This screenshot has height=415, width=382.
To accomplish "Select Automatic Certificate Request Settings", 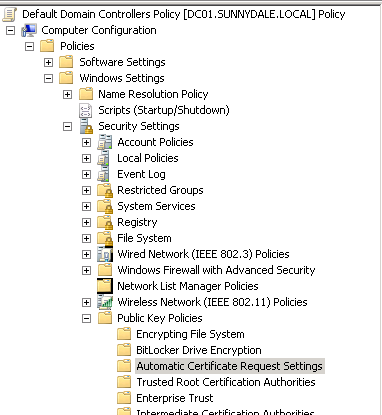I will (230, 366).
